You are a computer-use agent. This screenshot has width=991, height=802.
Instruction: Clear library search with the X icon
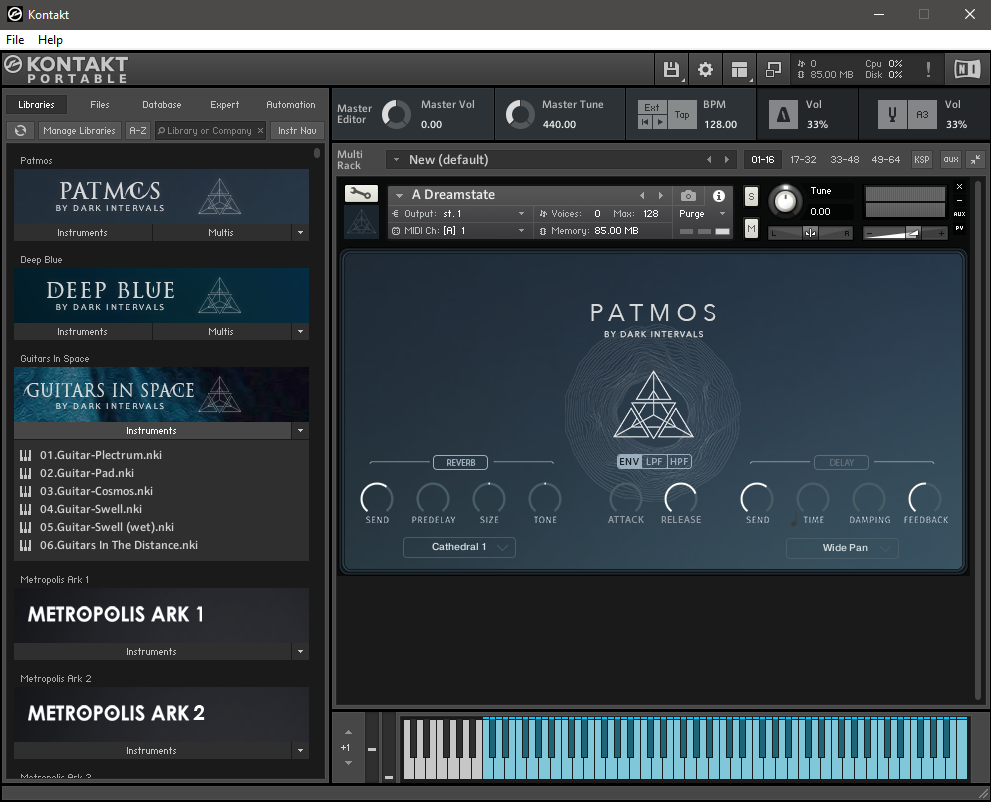pyautogui.click(x=260, y=130)
